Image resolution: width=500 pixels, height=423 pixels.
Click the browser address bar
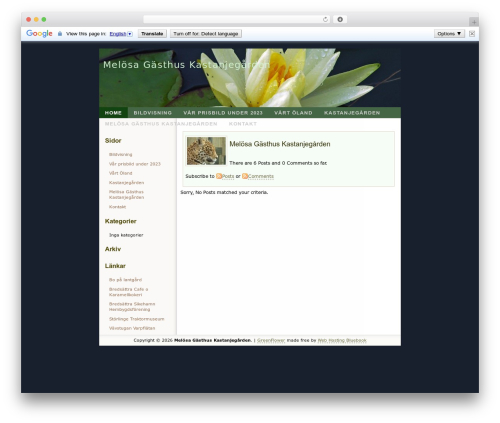[236, 19]
